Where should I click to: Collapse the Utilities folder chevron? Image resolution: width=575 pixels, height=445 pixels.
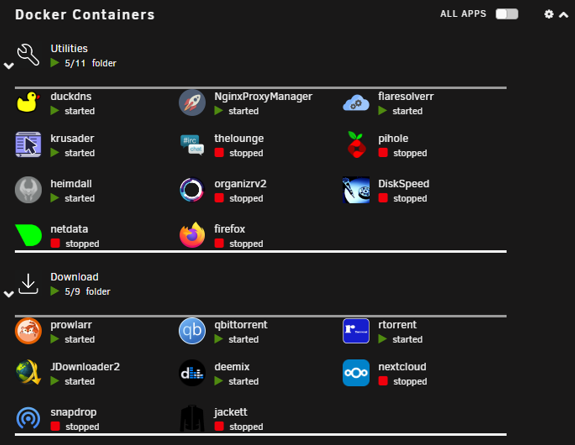tap(9, 66)
